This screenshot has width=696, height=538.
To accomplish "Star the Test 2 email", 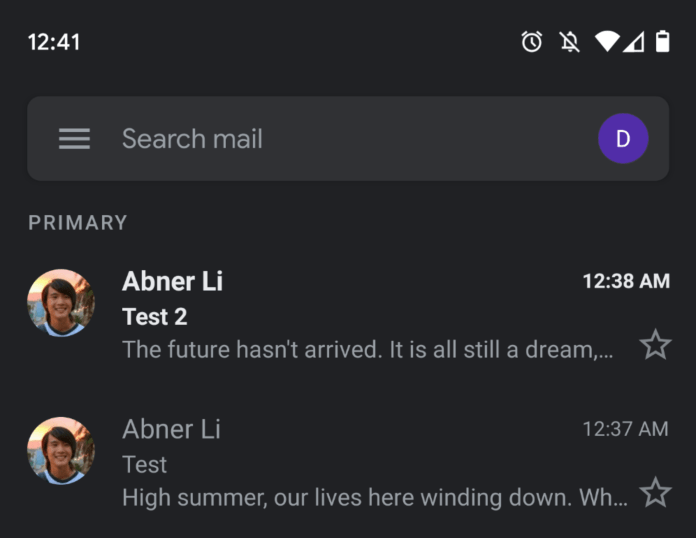I will pos(655,344).
